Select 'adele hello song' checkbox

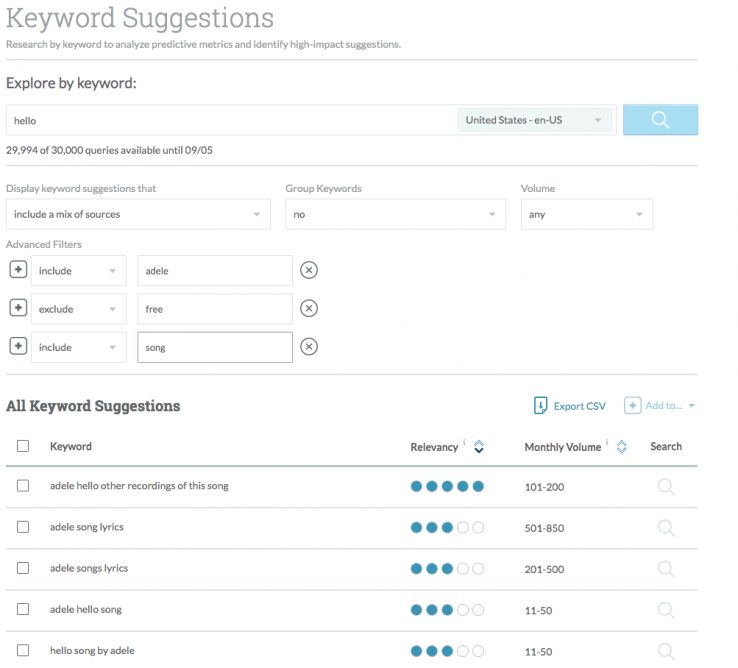click(23, 609)
